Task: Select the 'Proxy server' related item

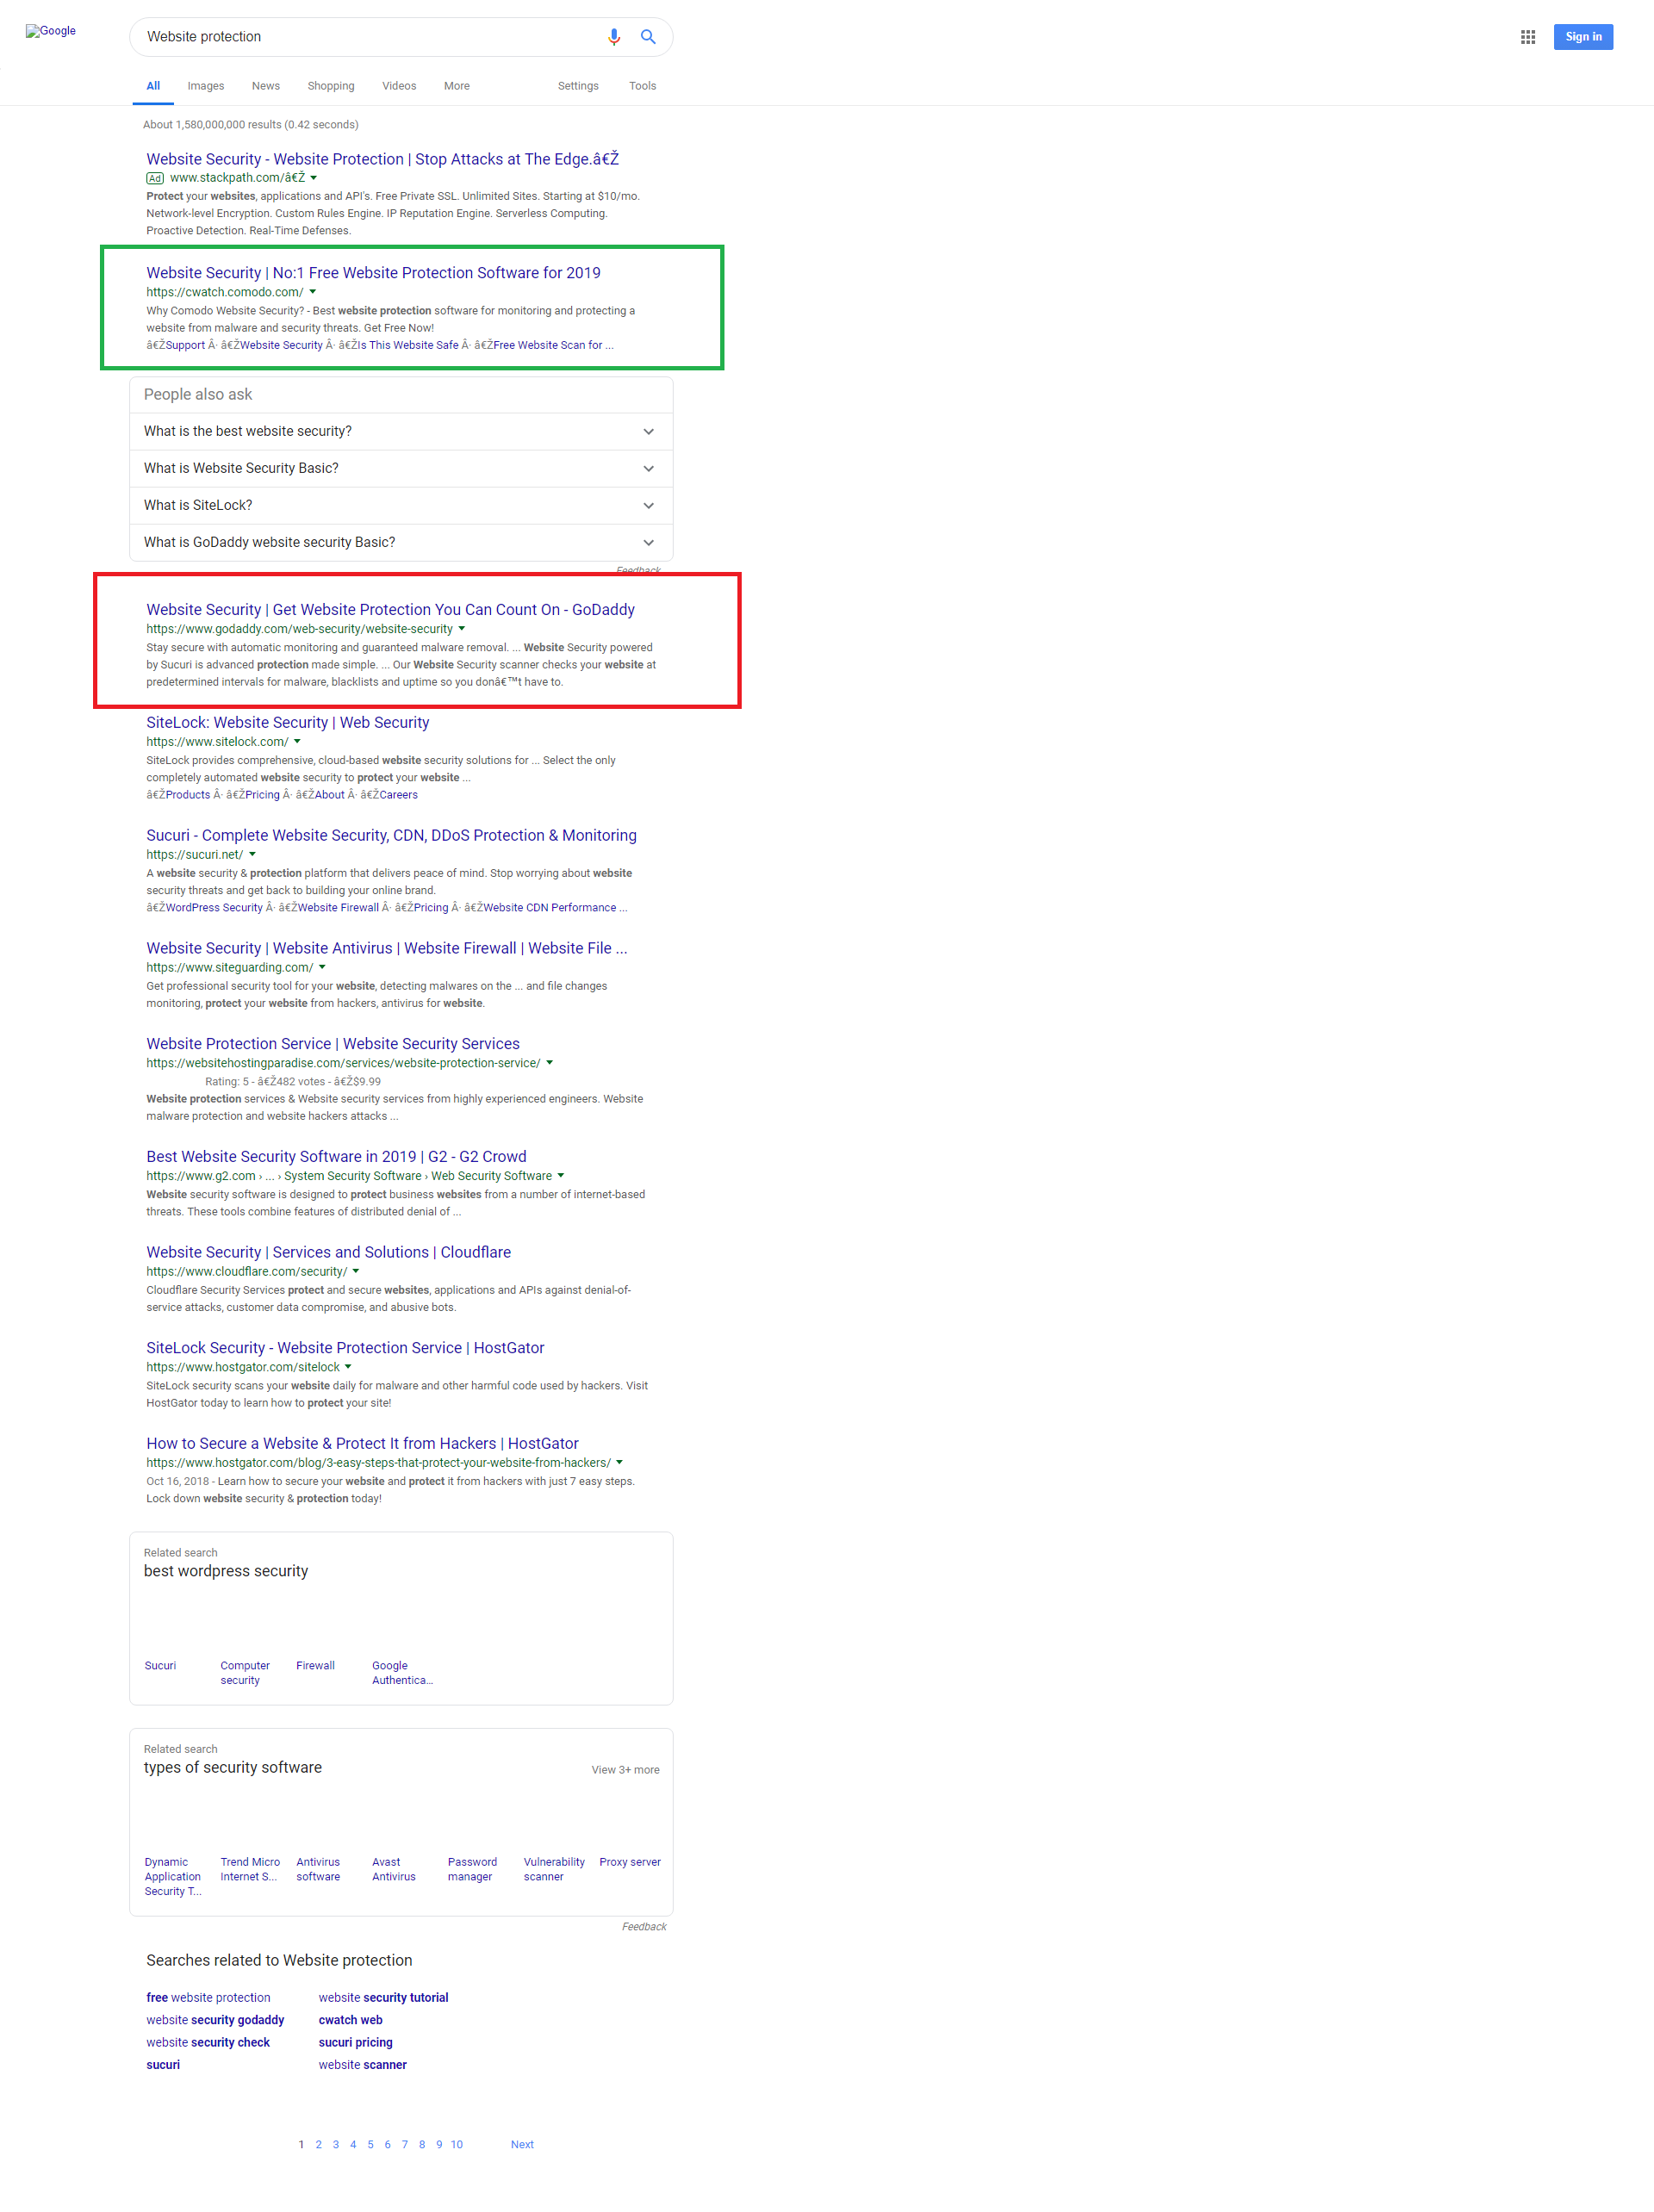Action: pyautogui.click(x=630, y=1863)
